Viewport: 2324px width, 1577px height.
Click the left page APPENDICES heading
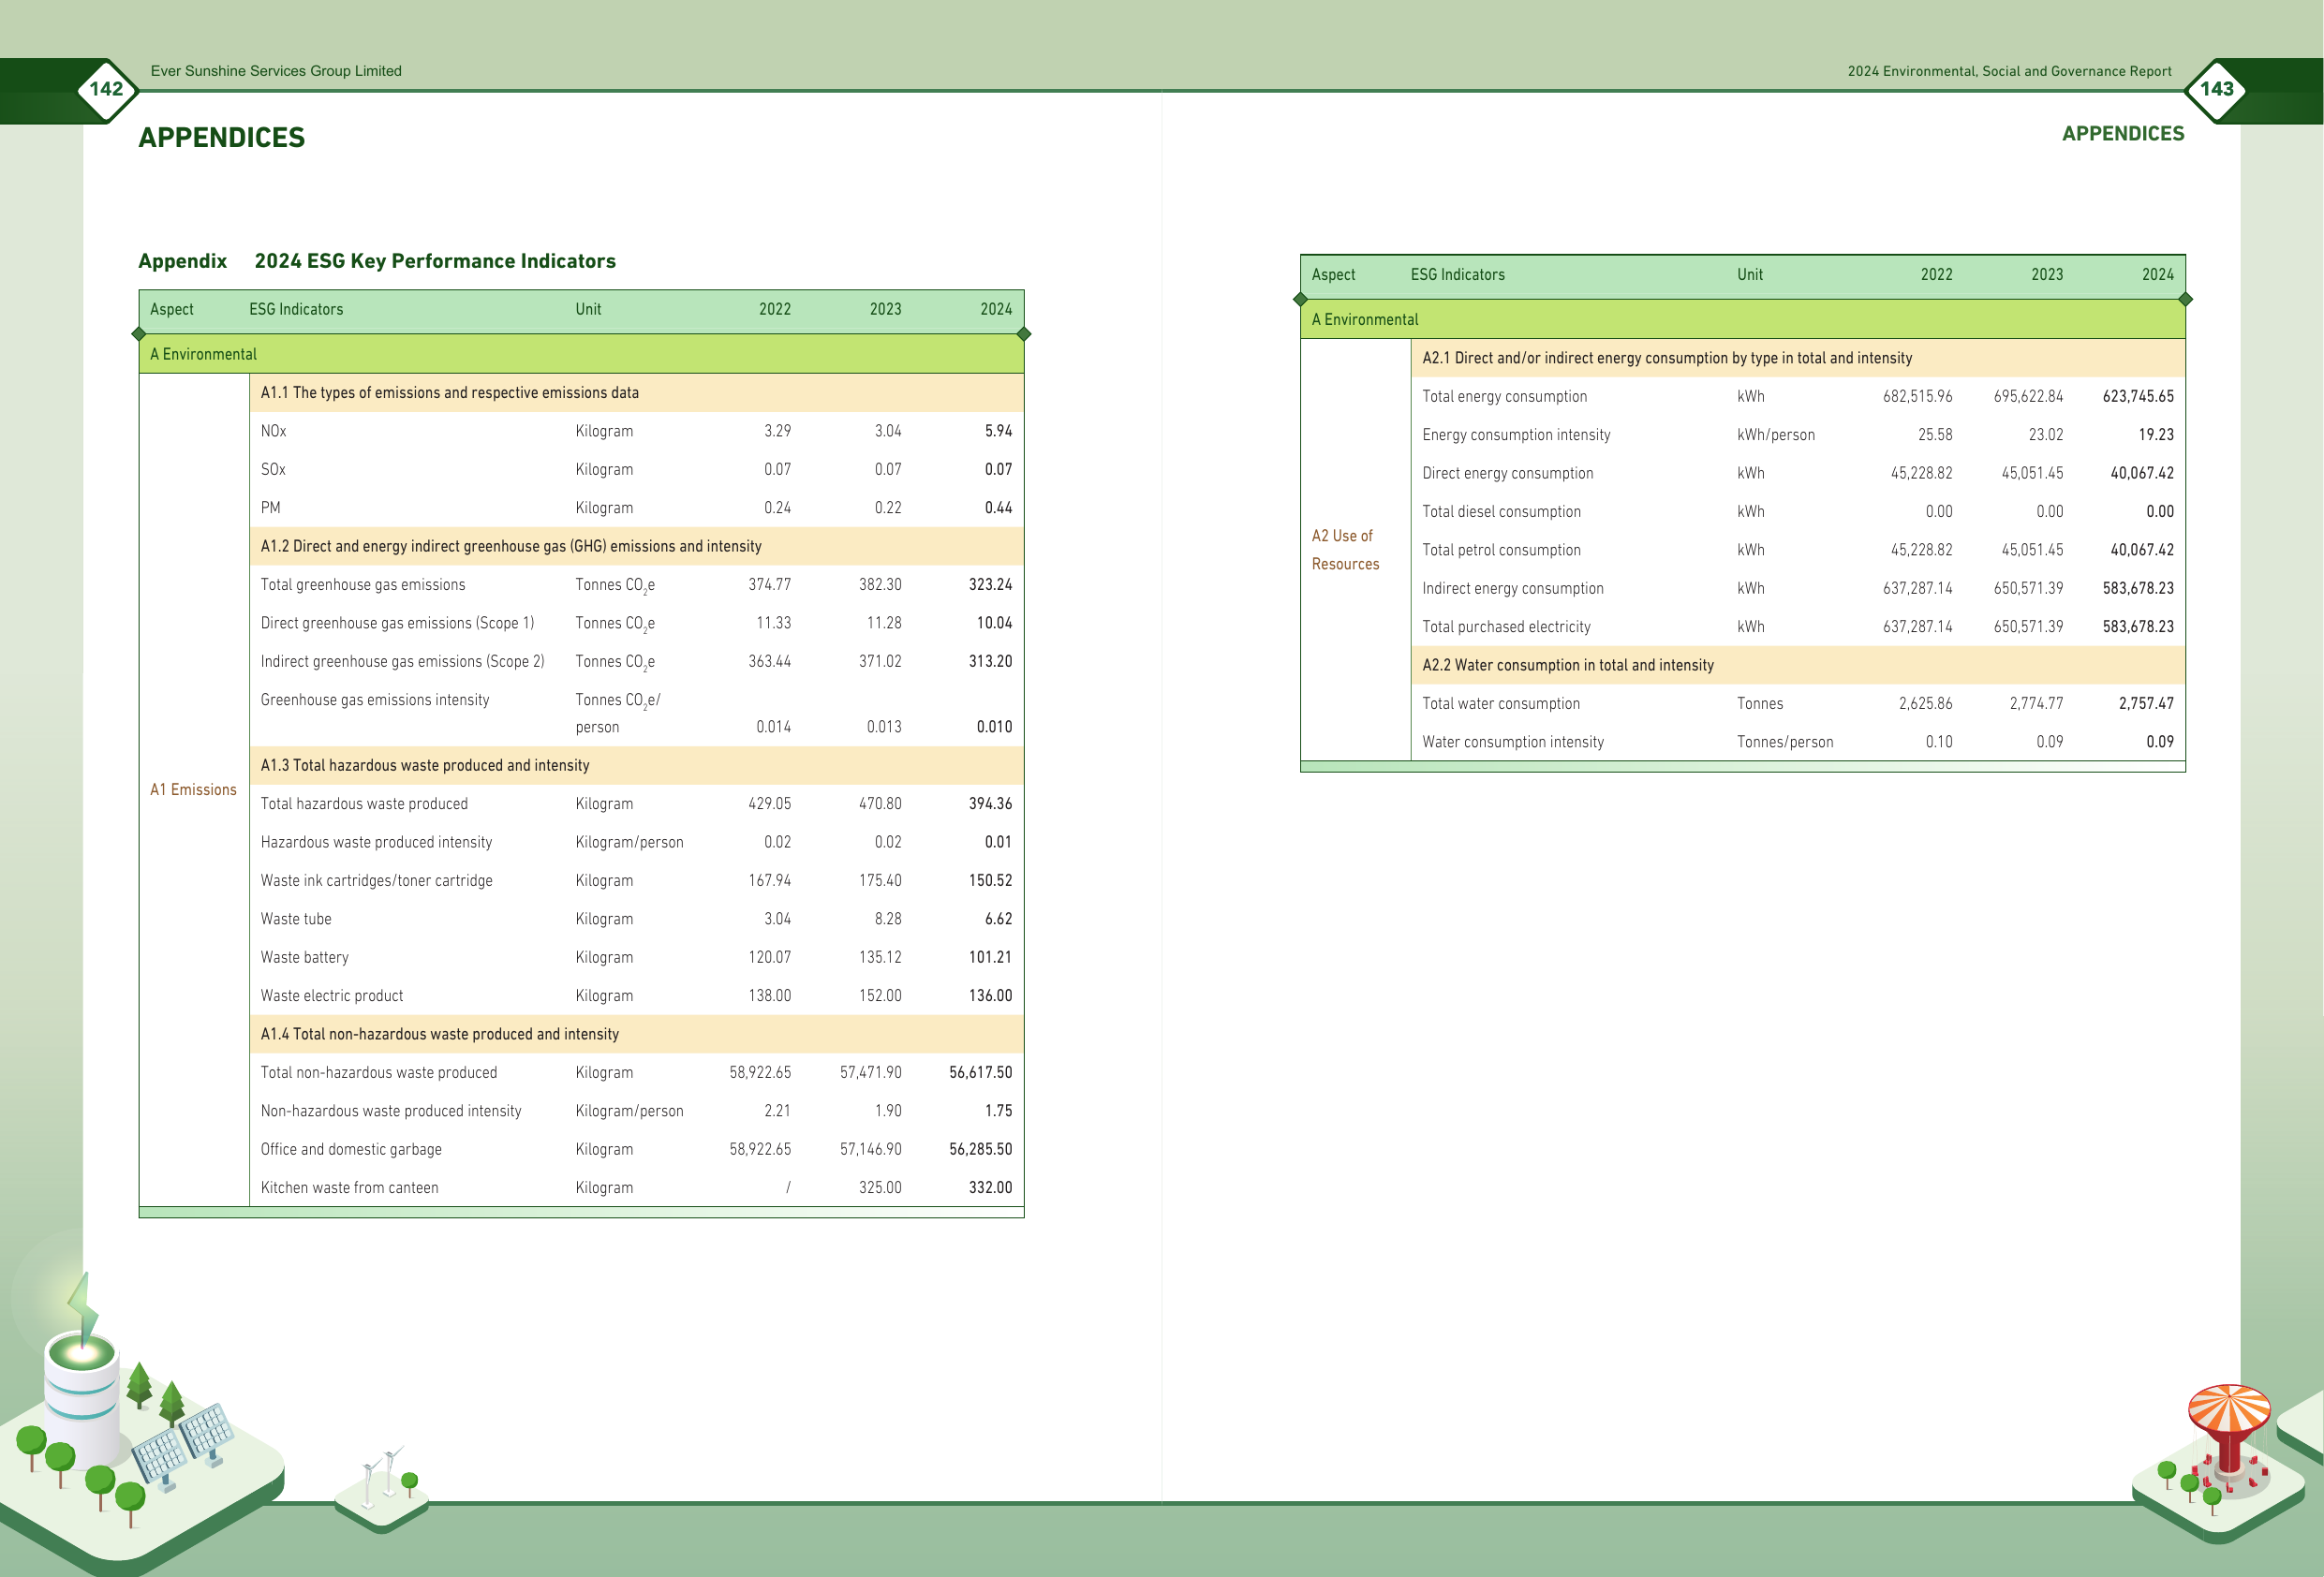[221, 137]
